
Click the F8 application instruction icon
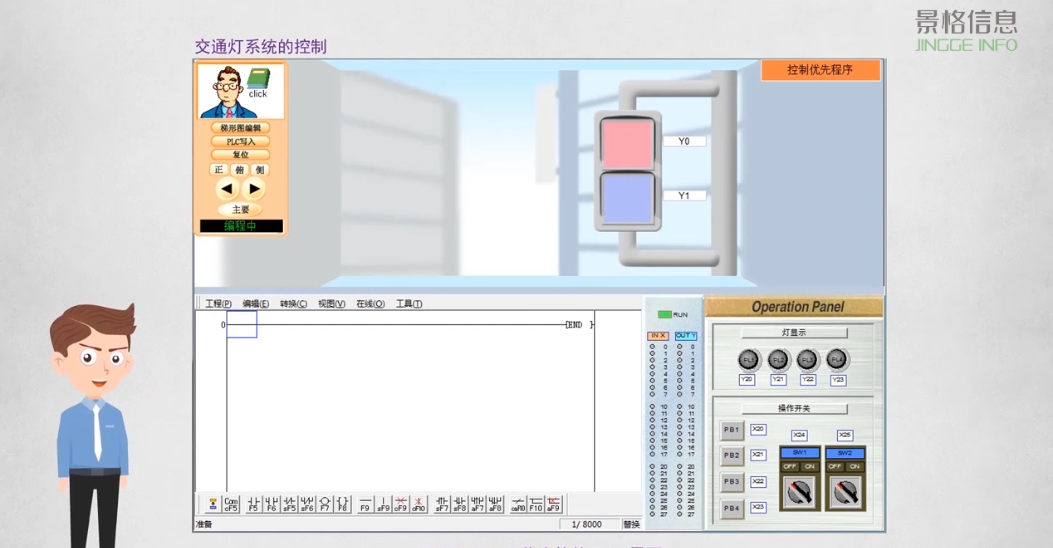click(342, 504)
